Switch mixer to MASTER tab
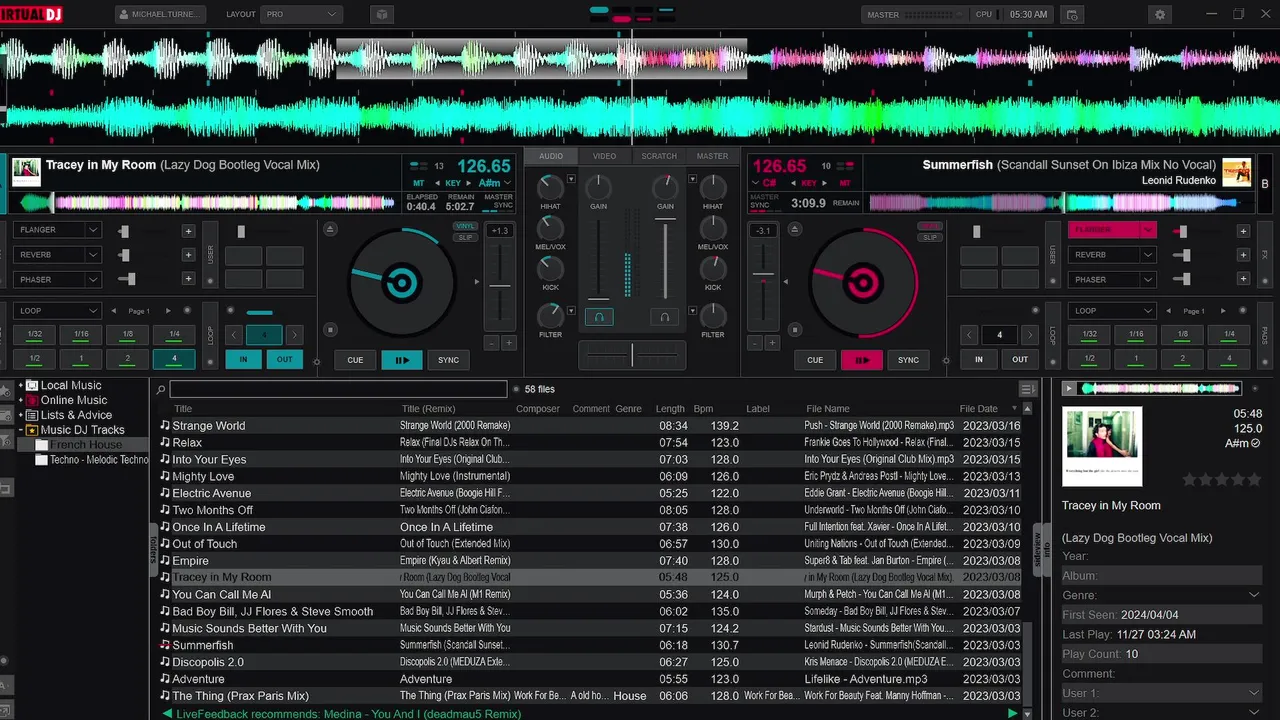 pyautogui.click(x=712, y=156)
